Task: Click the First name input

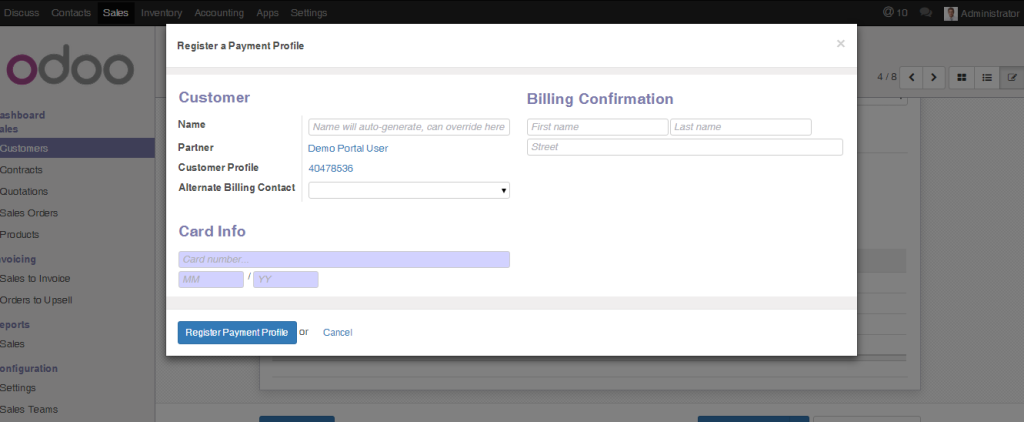Action: [598, 127]
